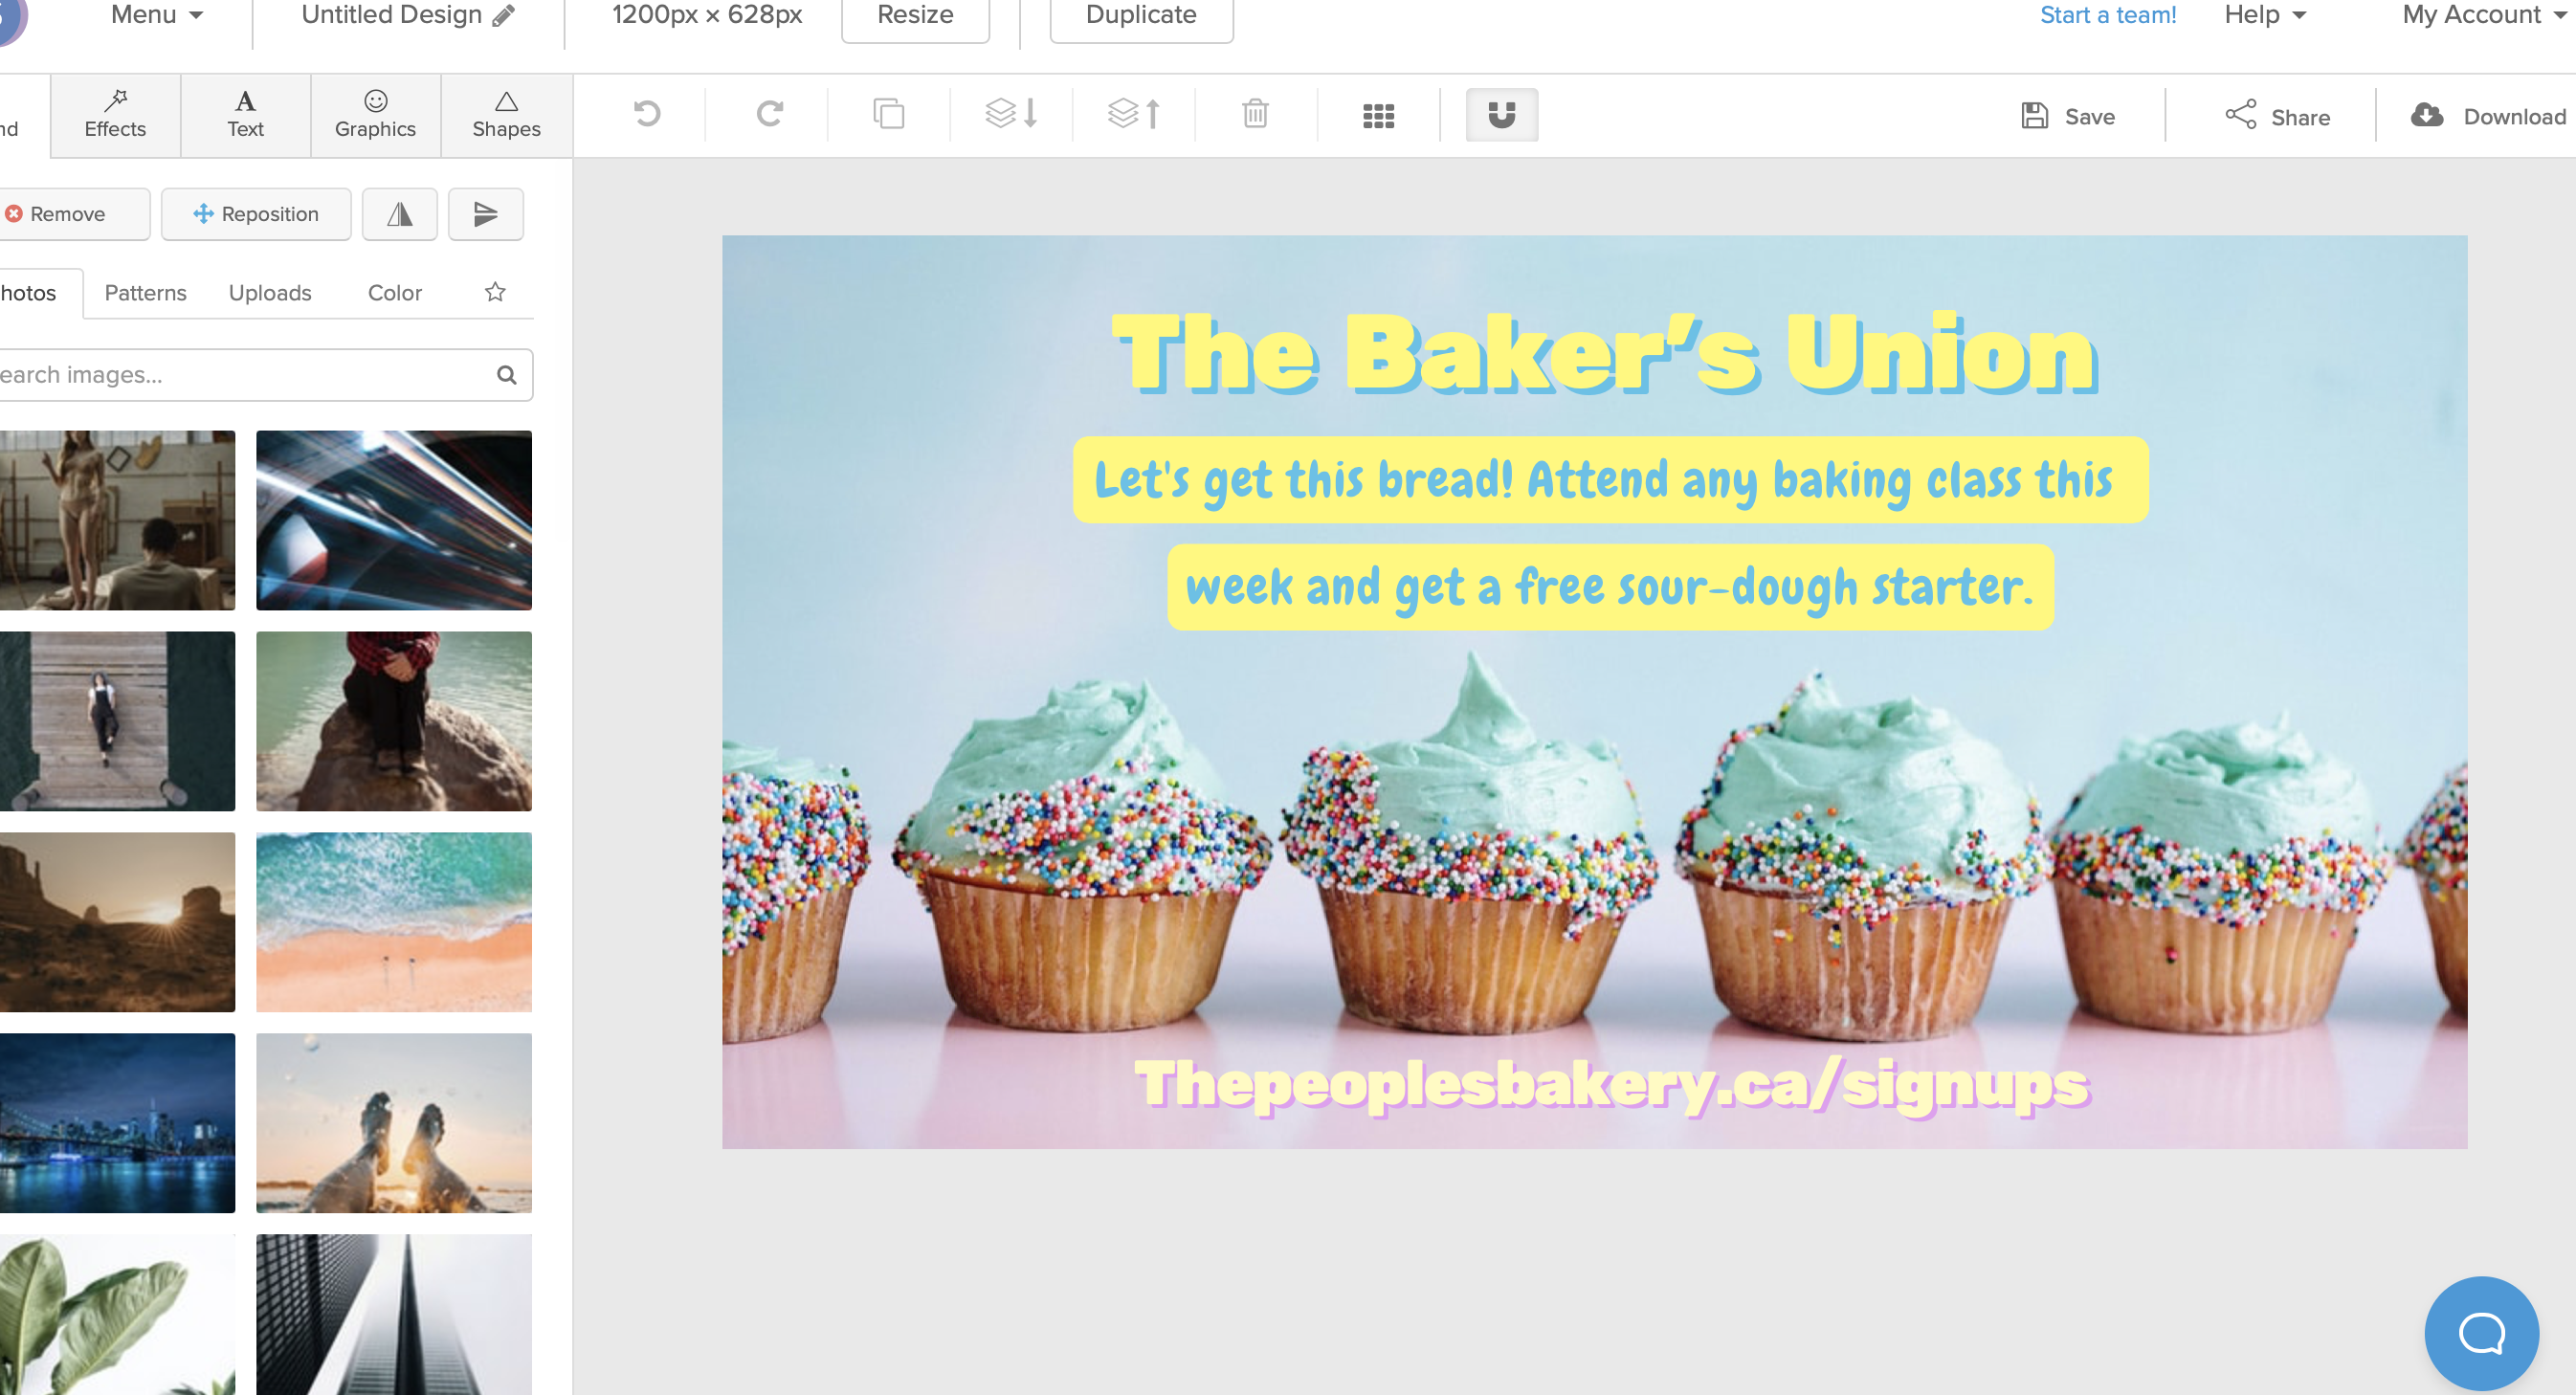Click the Delete element icon
The height and width of the screenshot is (1395, 2576).
pos(1254,115)
